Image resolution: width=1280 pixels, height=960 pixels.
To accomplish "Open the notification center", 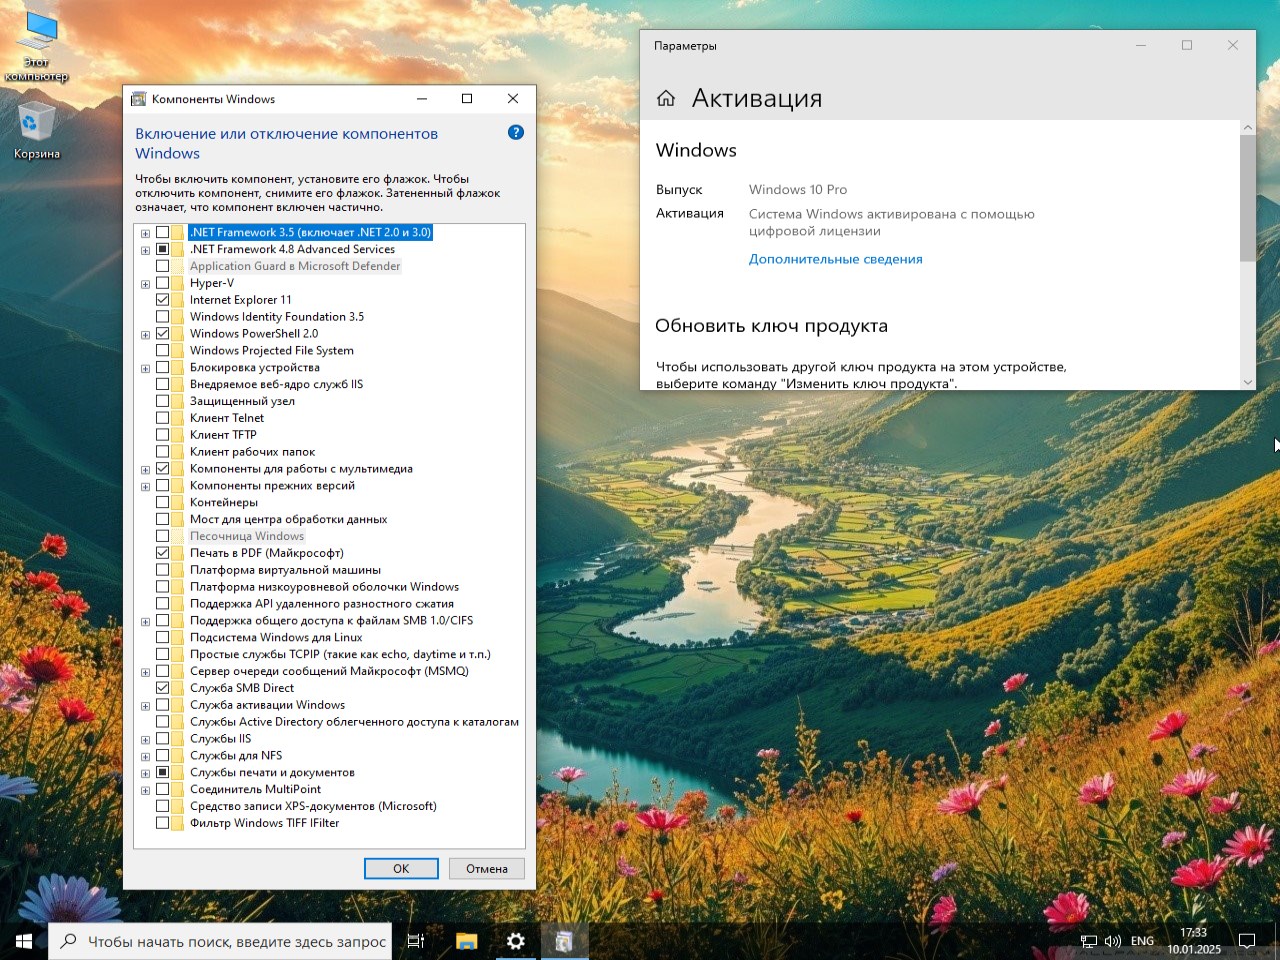I will click(x=1246, y=940).
